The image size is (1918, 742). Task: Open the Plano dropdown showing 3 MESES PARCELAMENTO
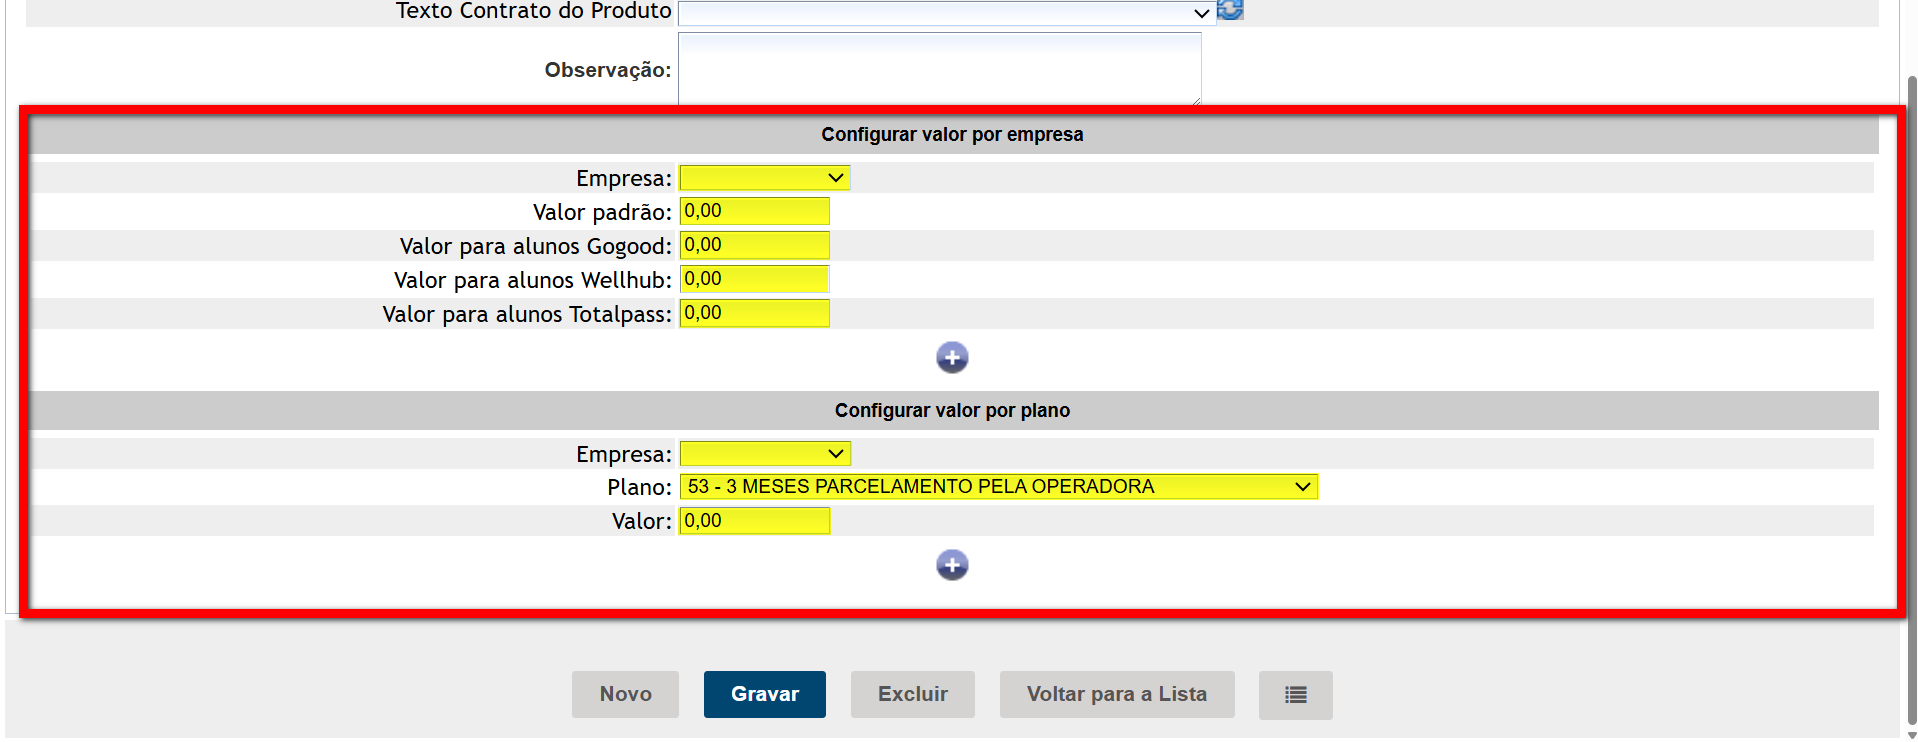click(x=998, y=487)
